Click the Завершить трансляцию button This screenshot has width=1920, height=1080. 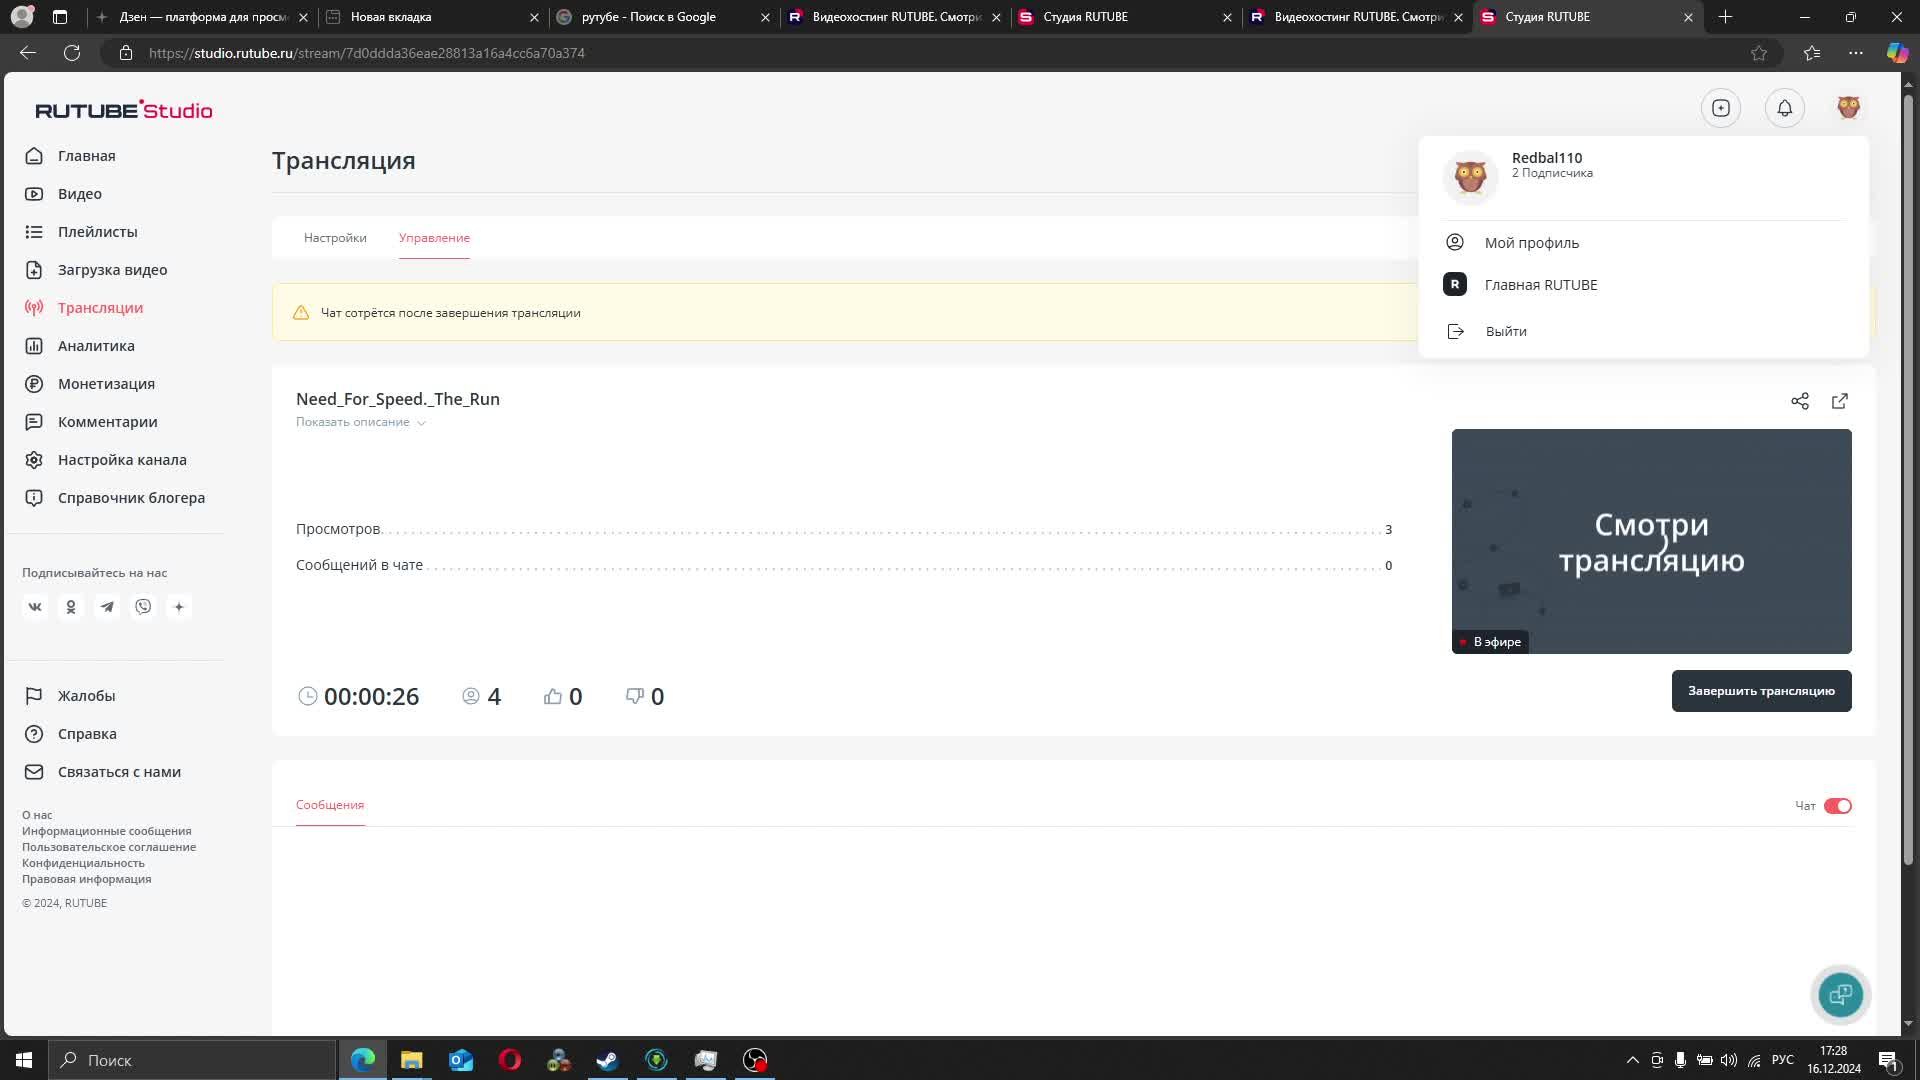coord(1761,691)
